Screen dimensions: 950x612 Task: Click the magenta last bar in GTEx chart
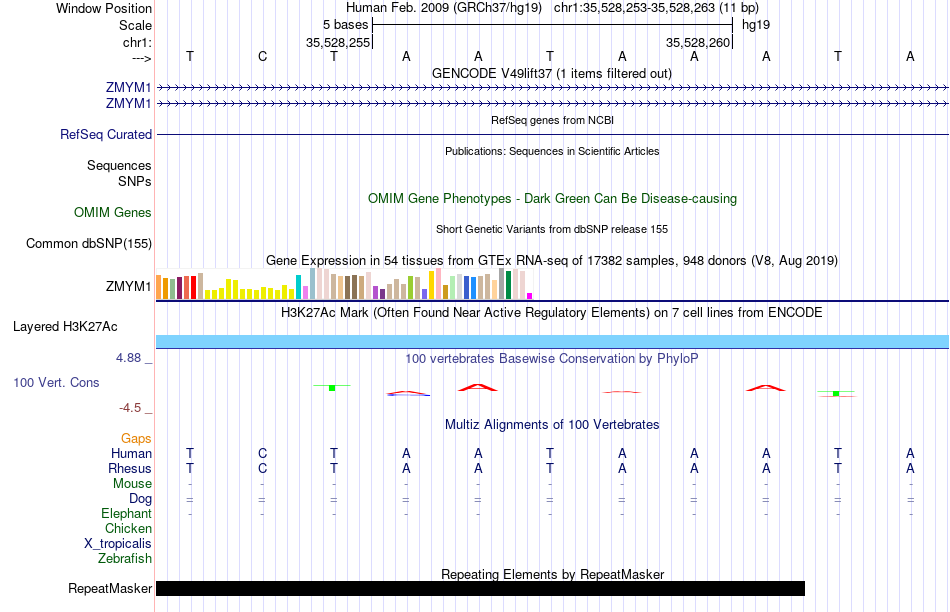(530, 296)
